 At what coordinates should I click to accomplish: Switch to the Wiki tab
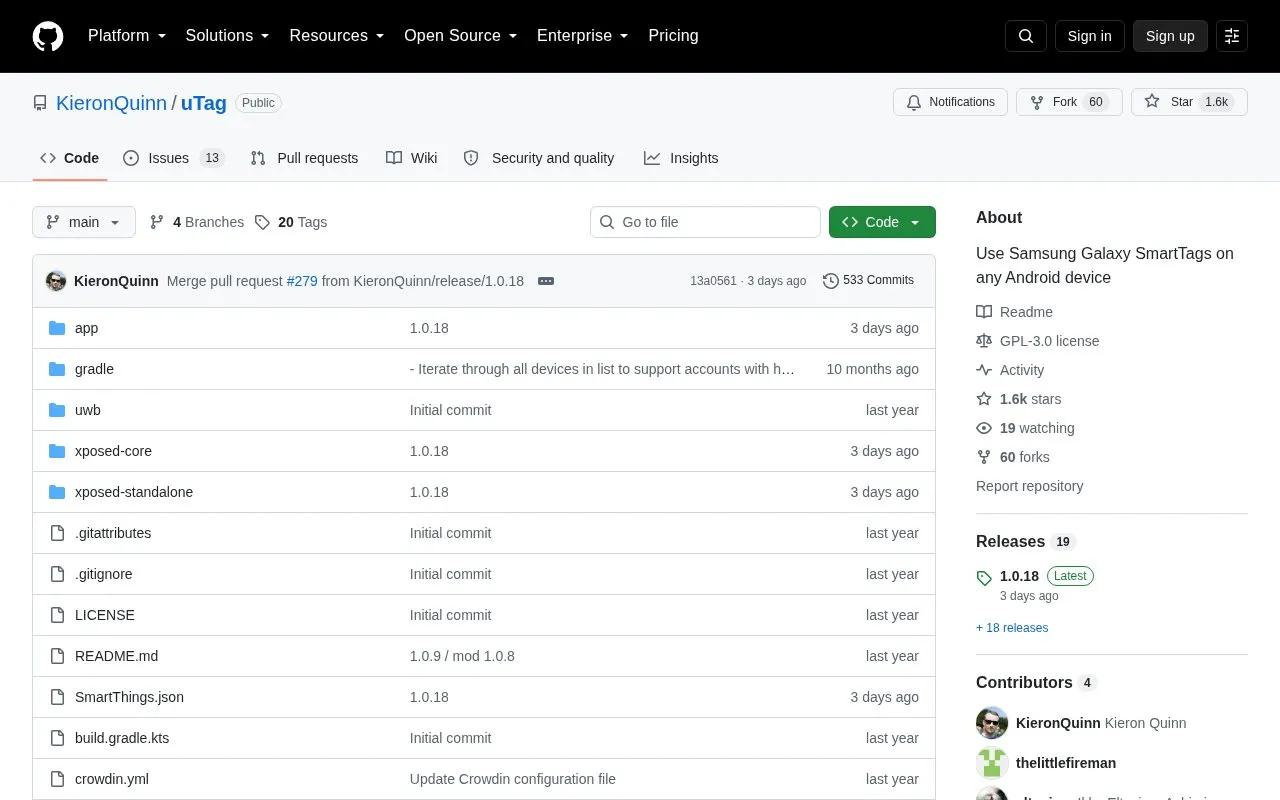pyautogui.click(x=412, y=158)
